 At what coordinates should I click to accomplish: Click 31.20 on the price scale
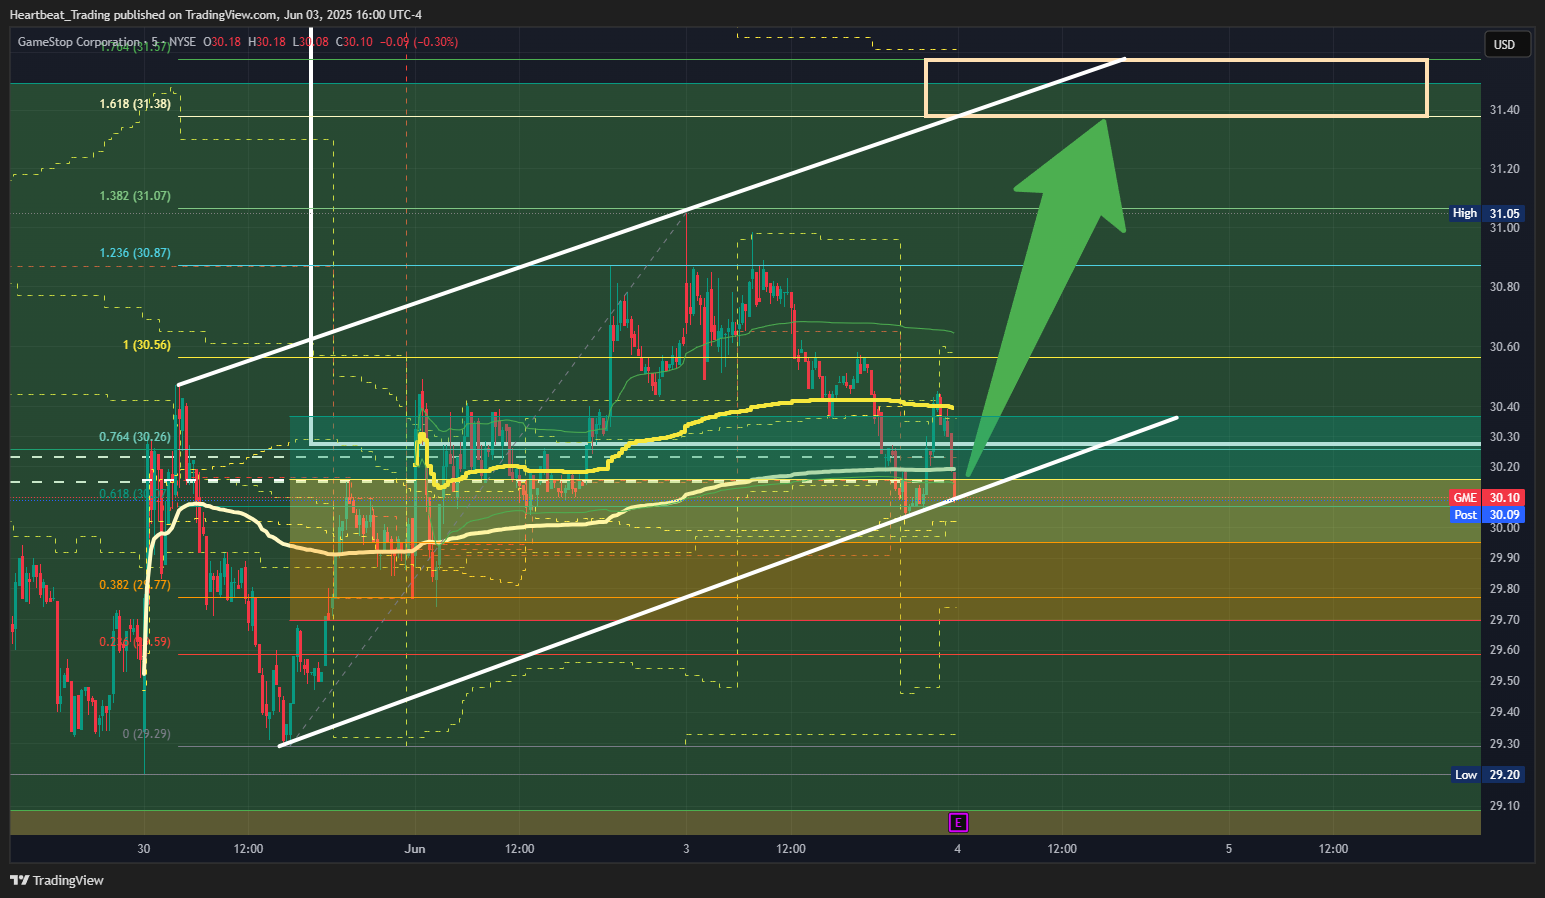pyautogui.click(x=1504, y=169)
